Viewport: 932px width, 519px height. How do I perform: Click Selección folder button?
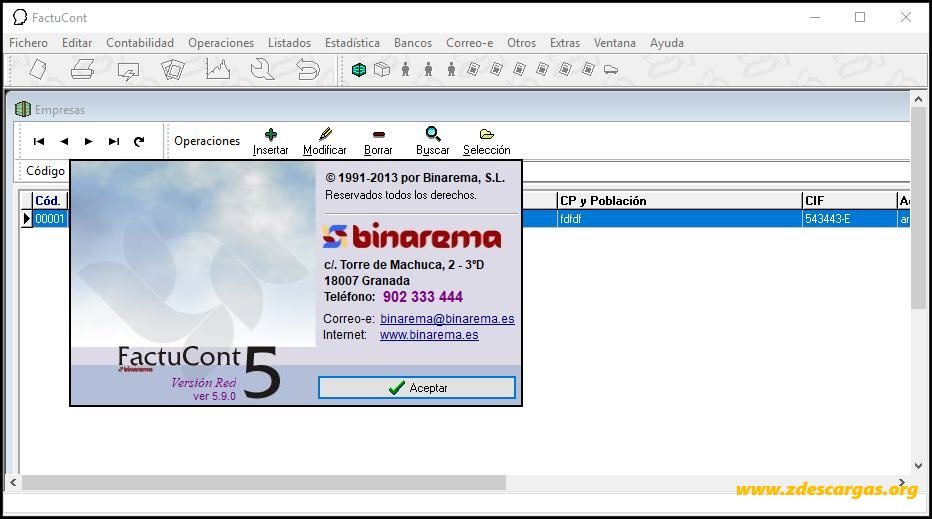pos(487,142)
